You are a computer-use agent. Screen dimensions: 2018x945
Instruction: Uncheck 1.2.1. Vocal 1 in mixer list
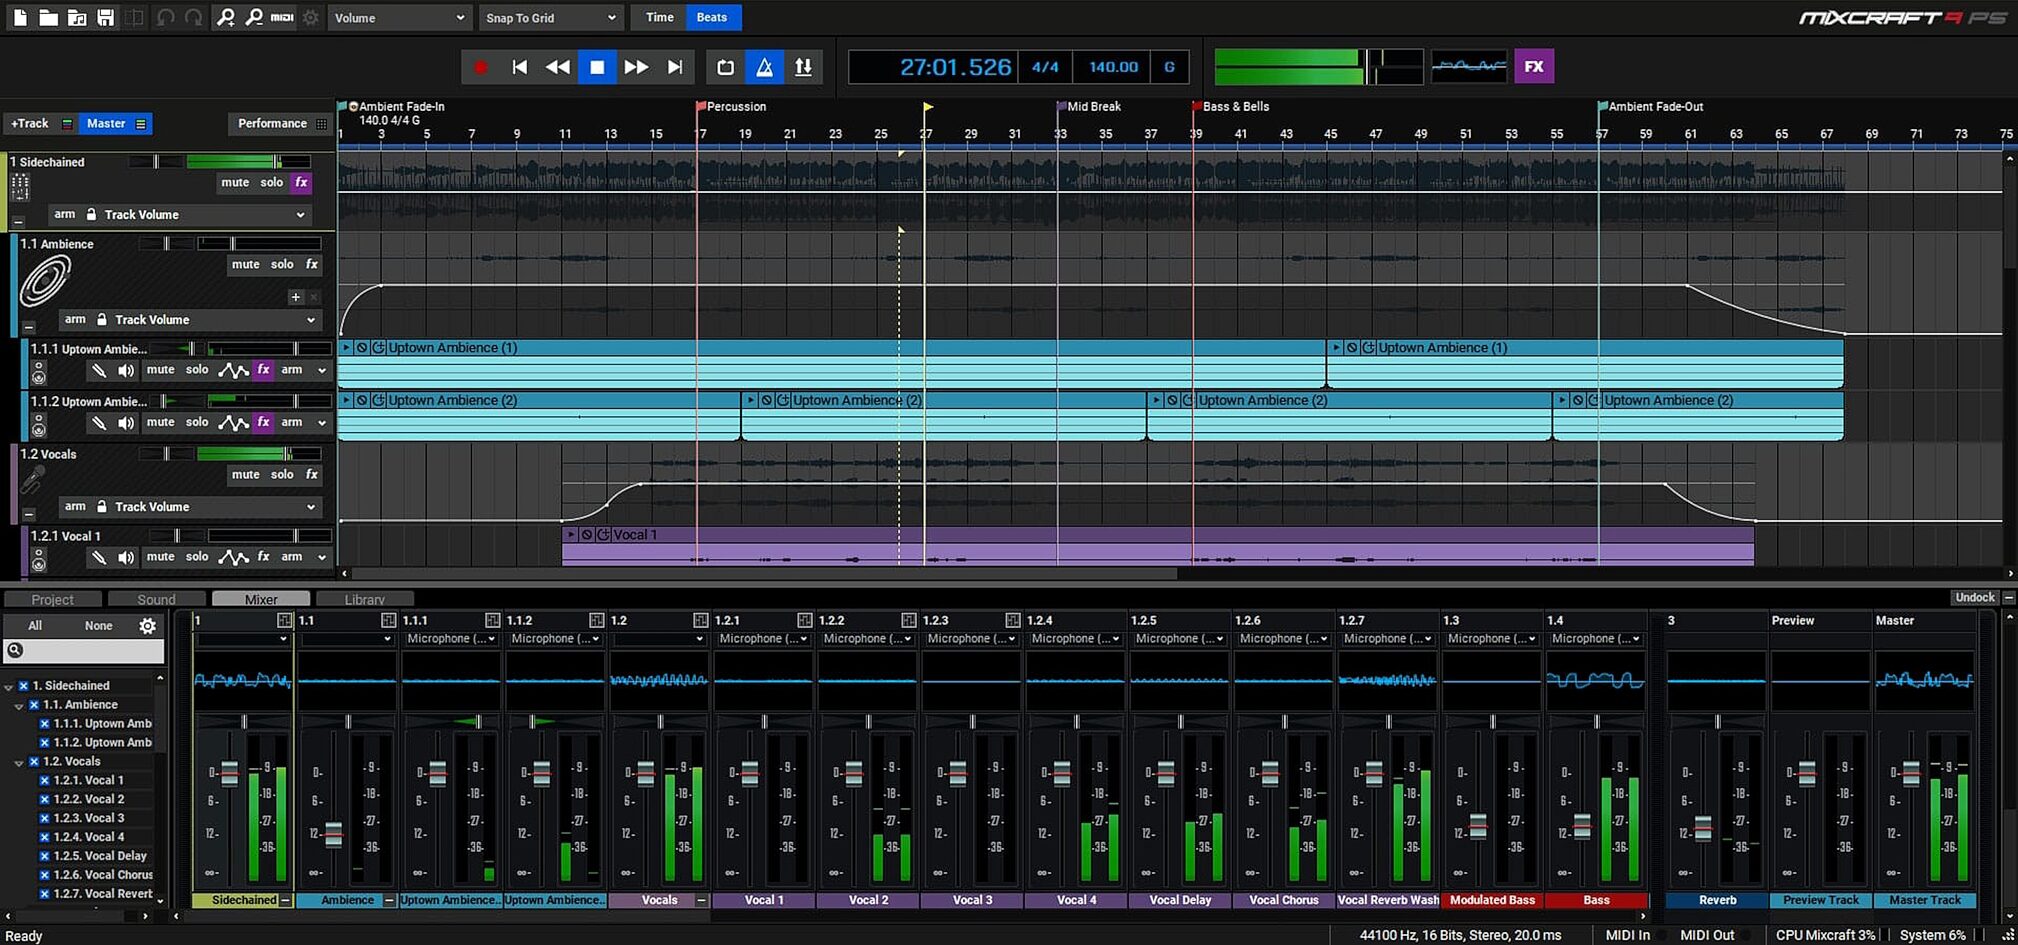pos(44,780)
